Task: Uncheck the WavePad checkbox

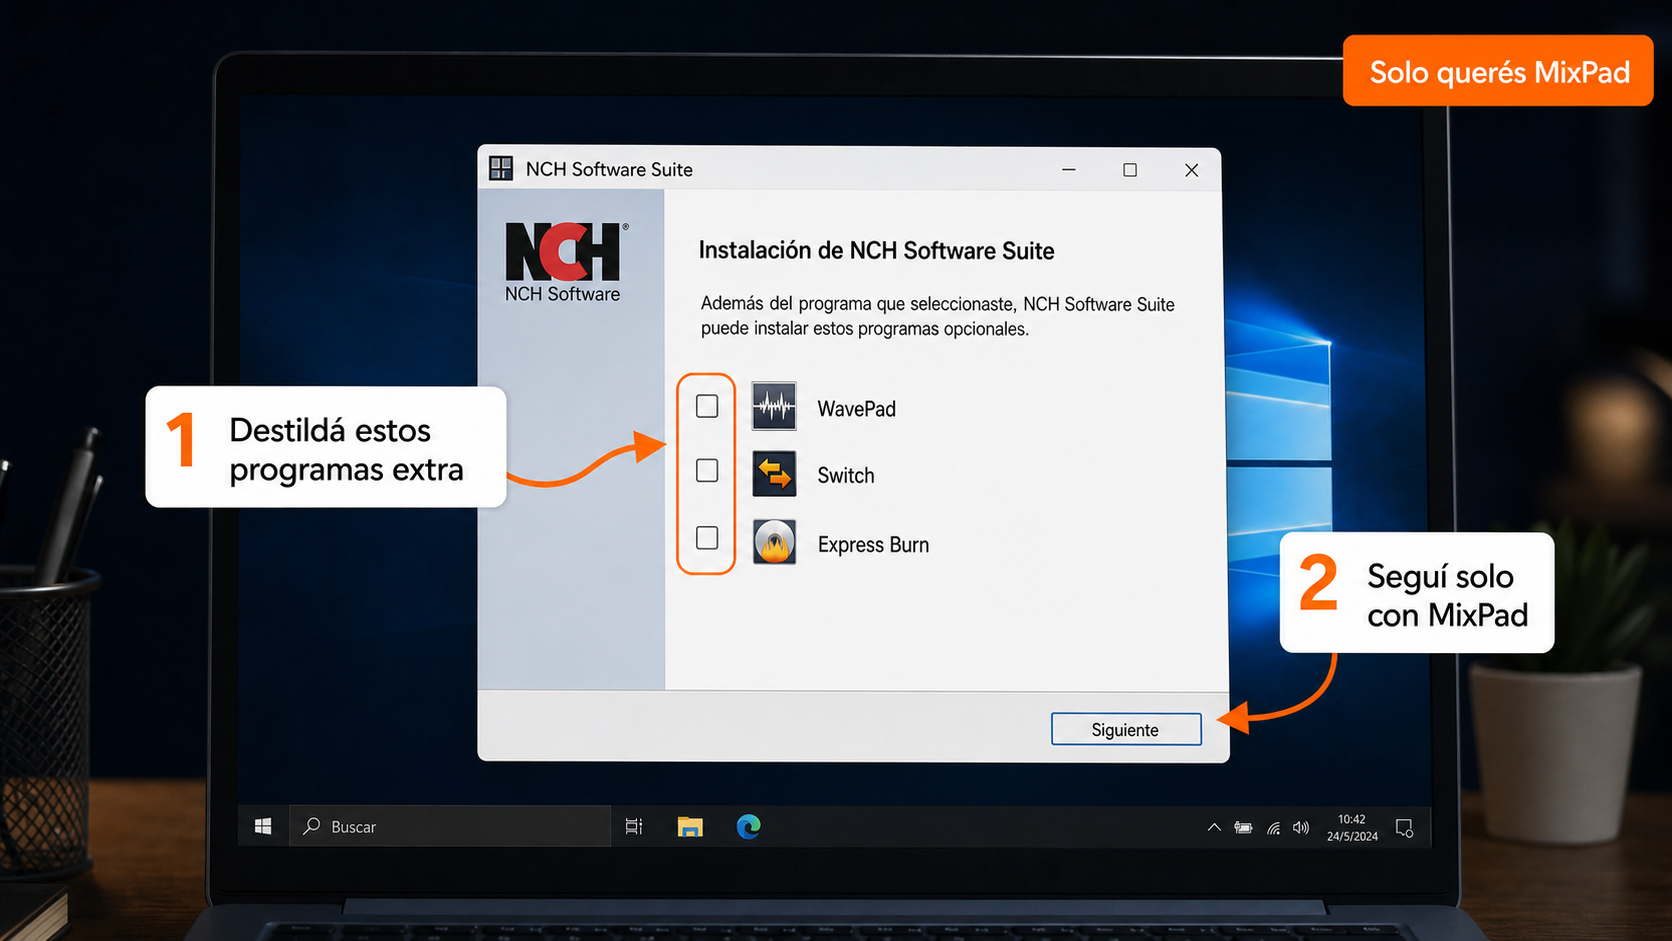Action: point(707,406)
